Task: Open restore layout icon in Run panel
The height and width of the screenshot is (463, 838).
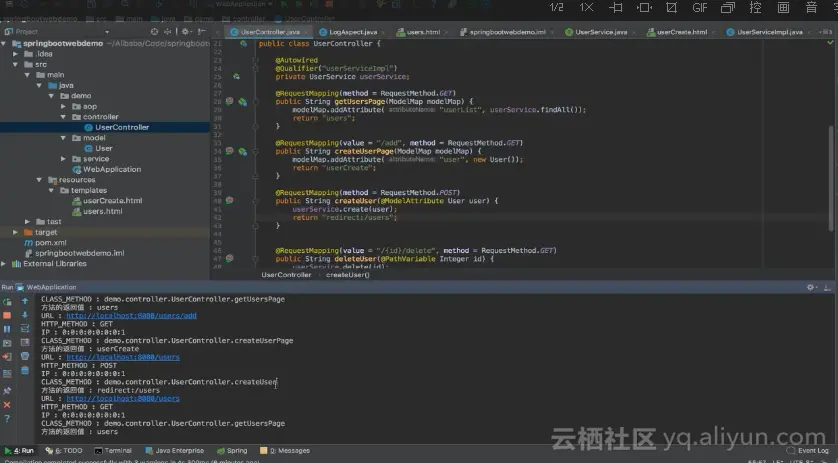Action: (7, 373)
